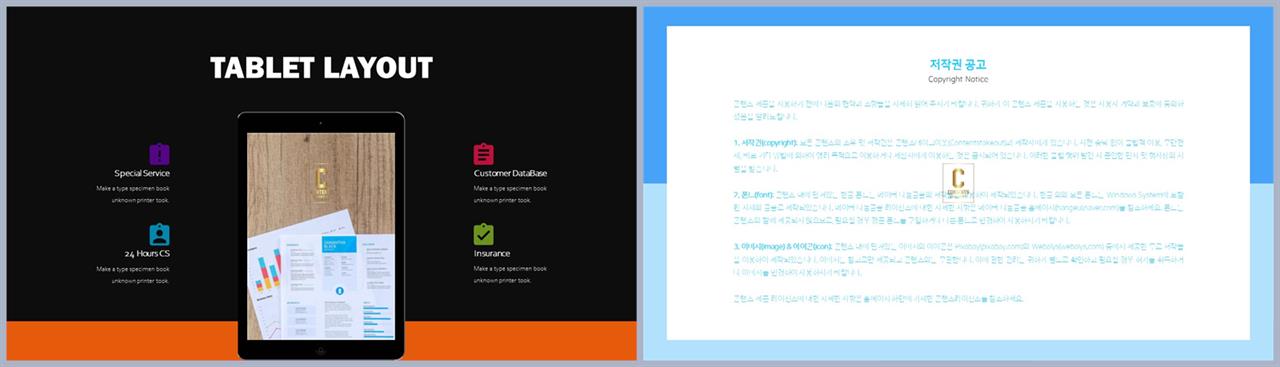The width and height of the screenshot is (1280, 367).
Task: Click the 3. 이미지(image) & 아이콘(icon) paragraph
Action: [x=958, y=258]
